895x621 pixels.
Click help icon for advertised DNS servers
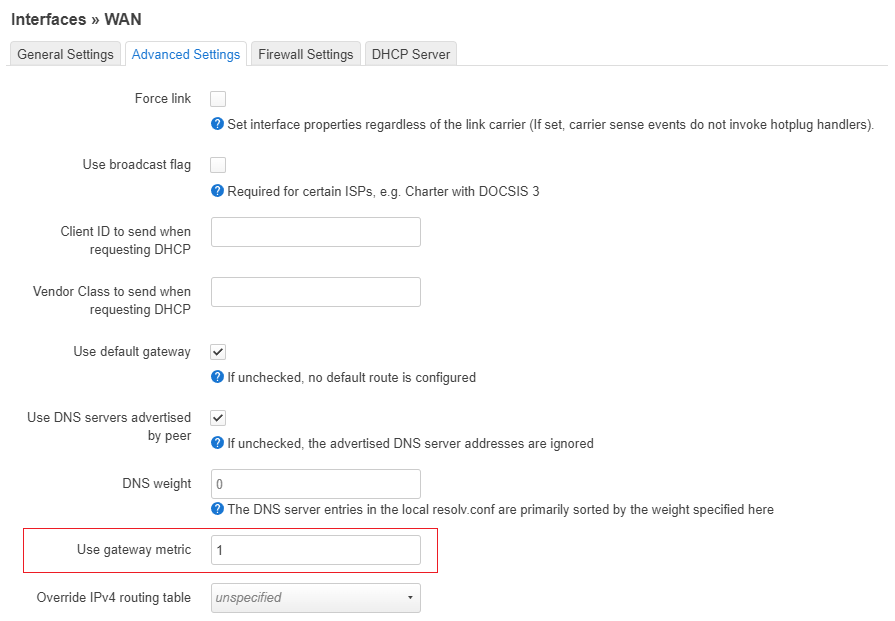pos(217,443)
